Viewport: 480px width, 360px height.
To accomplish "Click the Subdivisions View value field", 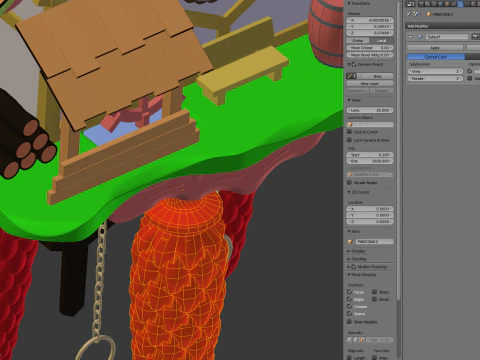I will 435,71.
